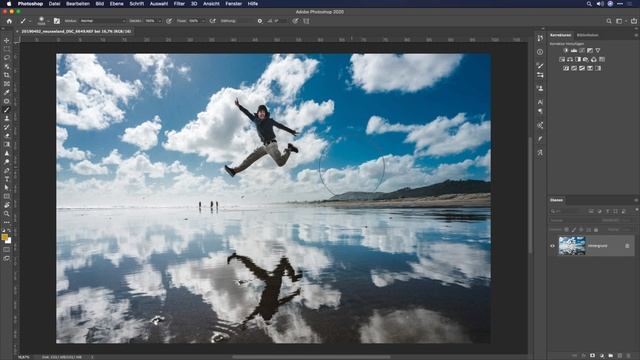Delete layer with trash icon

[629, 356]
